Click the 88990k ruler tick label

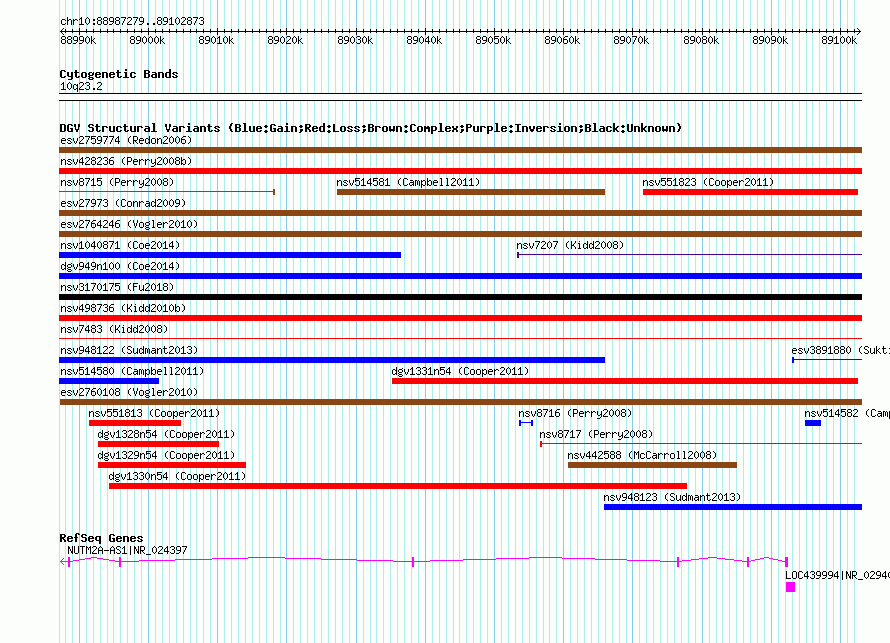point(78,40)
